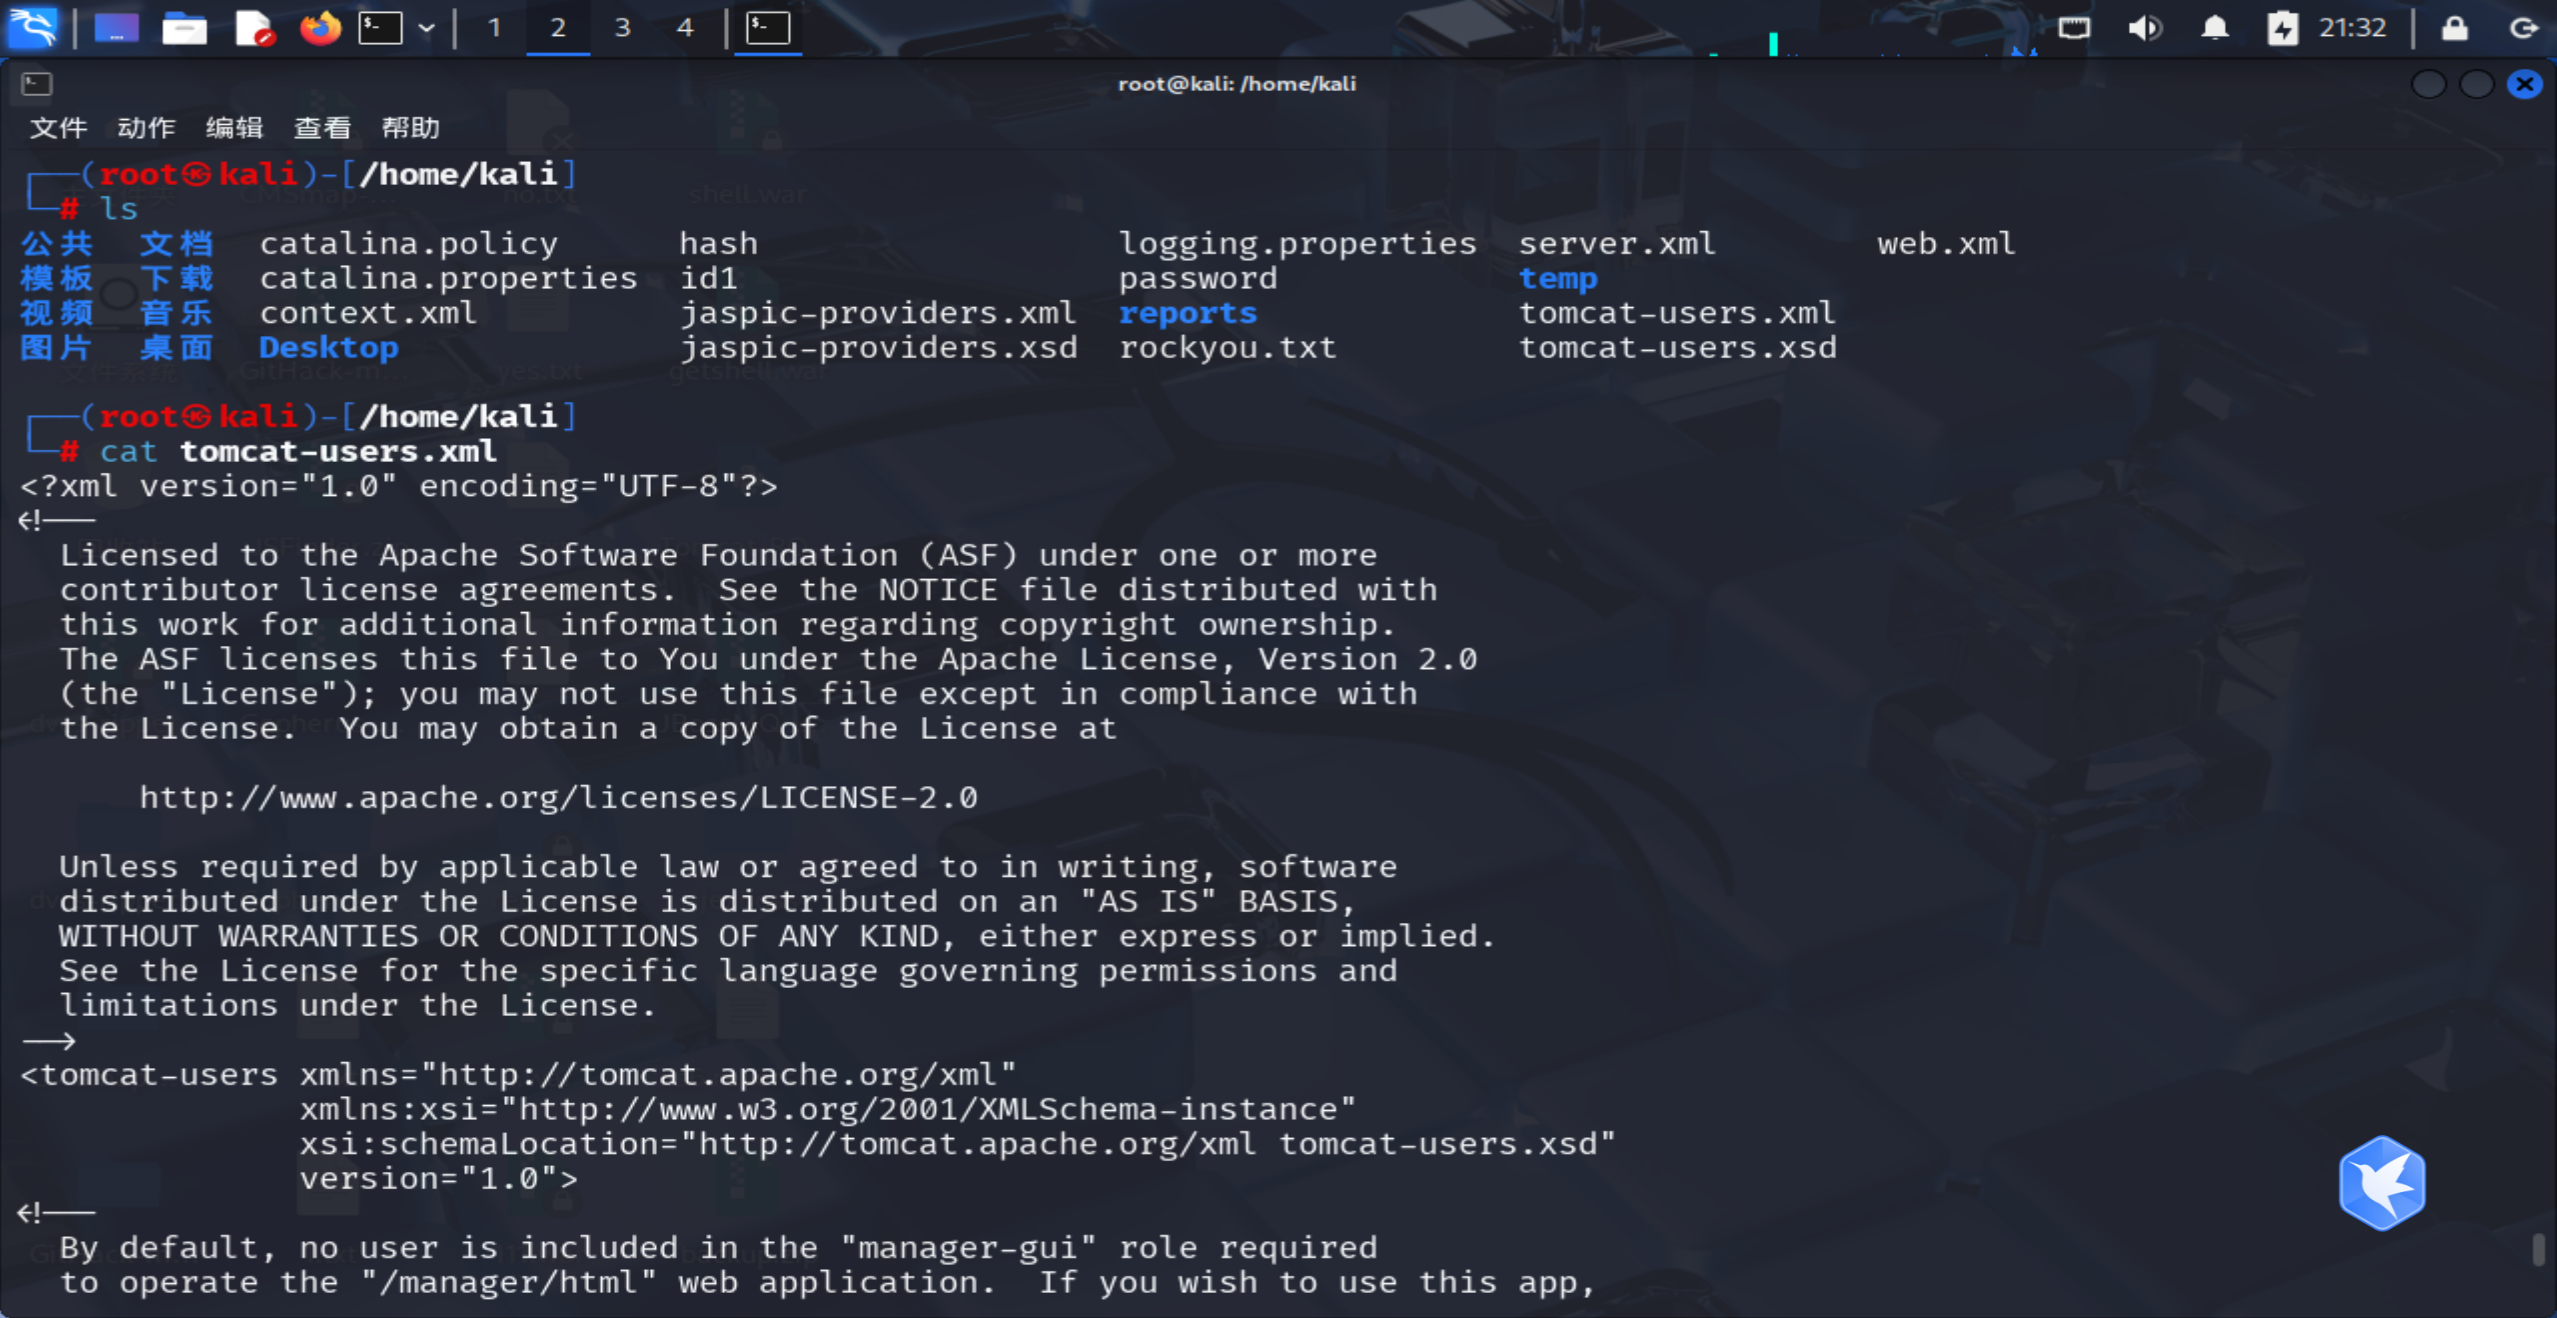
Task: Click 'password' file name
Action: pyautogui.click(x=1198, y=279)
